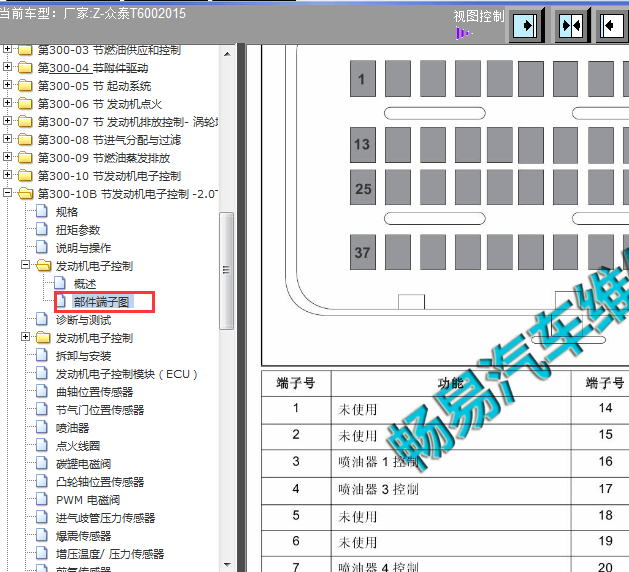Open the 规格 document
Image resolution: width=629 pixels, height=572 pixels.
(x=67, y=212)
